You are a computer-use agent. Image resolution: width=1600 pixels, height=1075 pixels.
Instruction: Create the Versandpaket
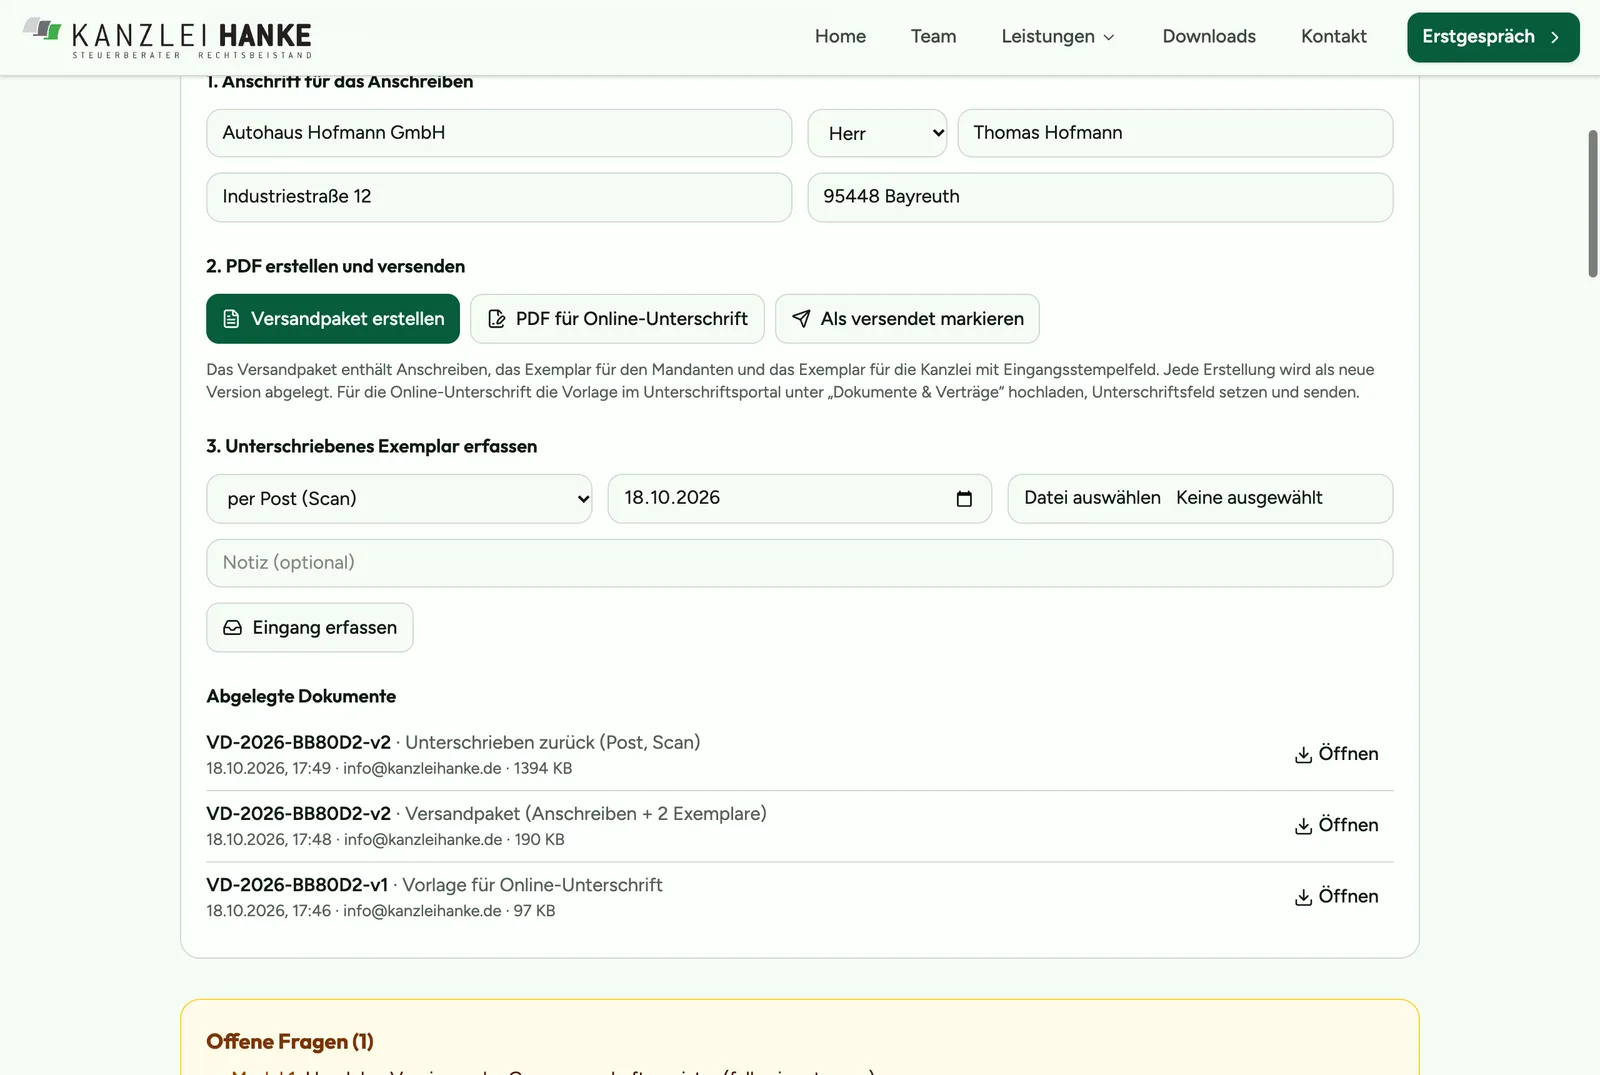(x=333, y=319)
